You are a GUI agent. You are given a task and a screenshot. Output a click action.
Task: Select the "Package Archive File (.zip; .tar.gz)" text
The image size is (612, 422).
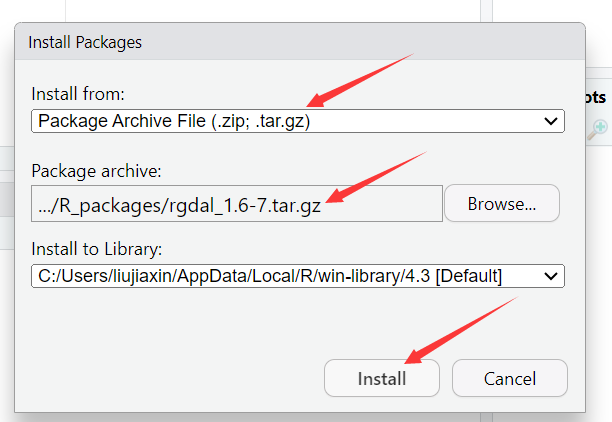(174, 121)
